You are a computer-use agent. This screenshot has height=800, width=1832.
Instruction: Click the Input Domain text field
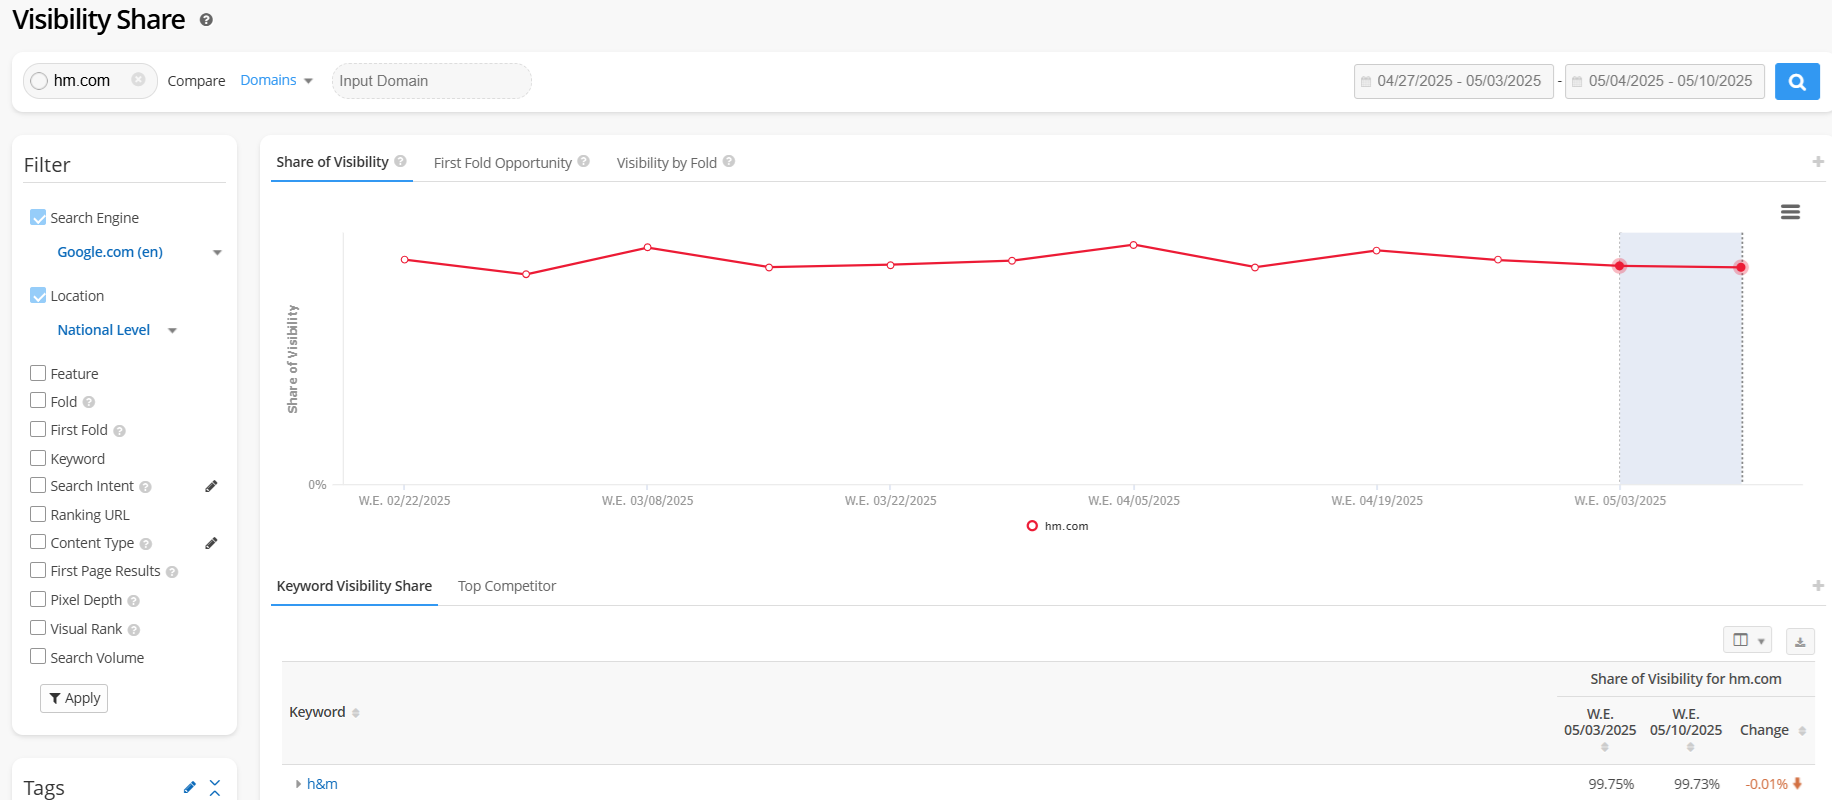[x=431, y=81]
